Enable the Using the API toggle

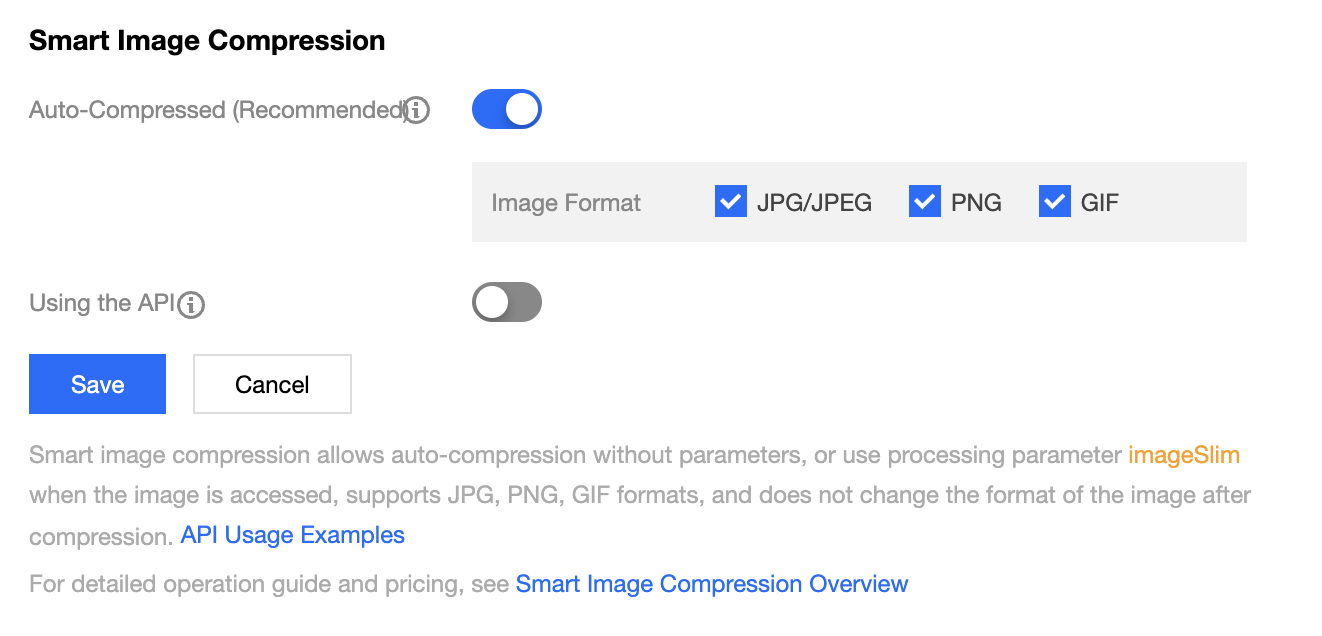(x=506, y=303)
